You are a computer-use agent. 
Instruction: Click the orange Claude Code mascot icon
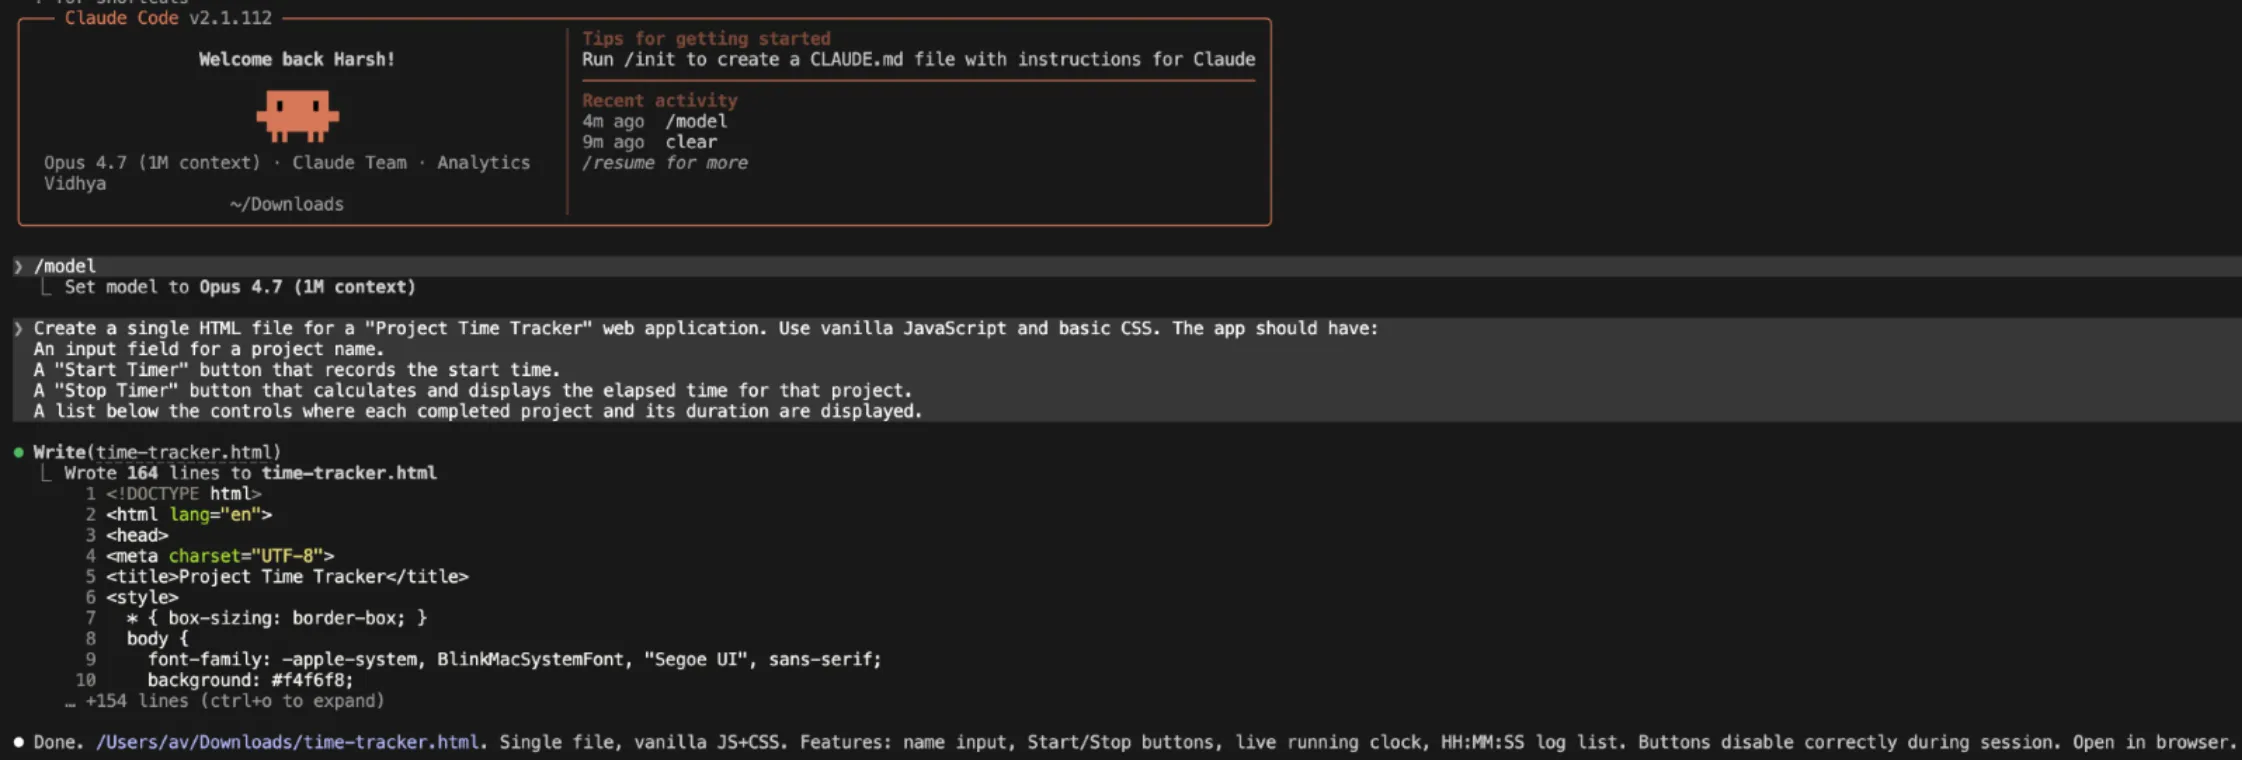297,115
